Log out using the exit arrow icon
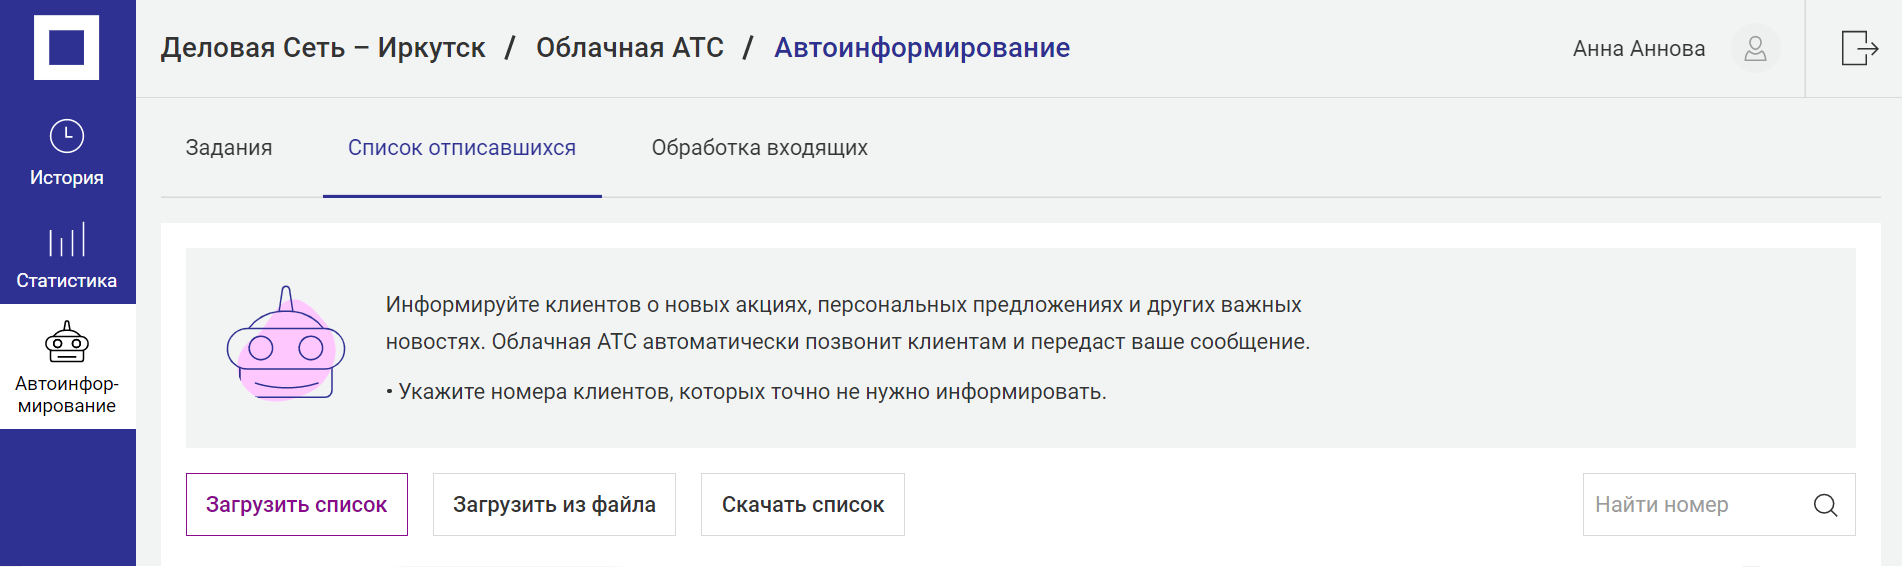Image resolution: width=1902 pixels, height=567 pixels. 1858,48
